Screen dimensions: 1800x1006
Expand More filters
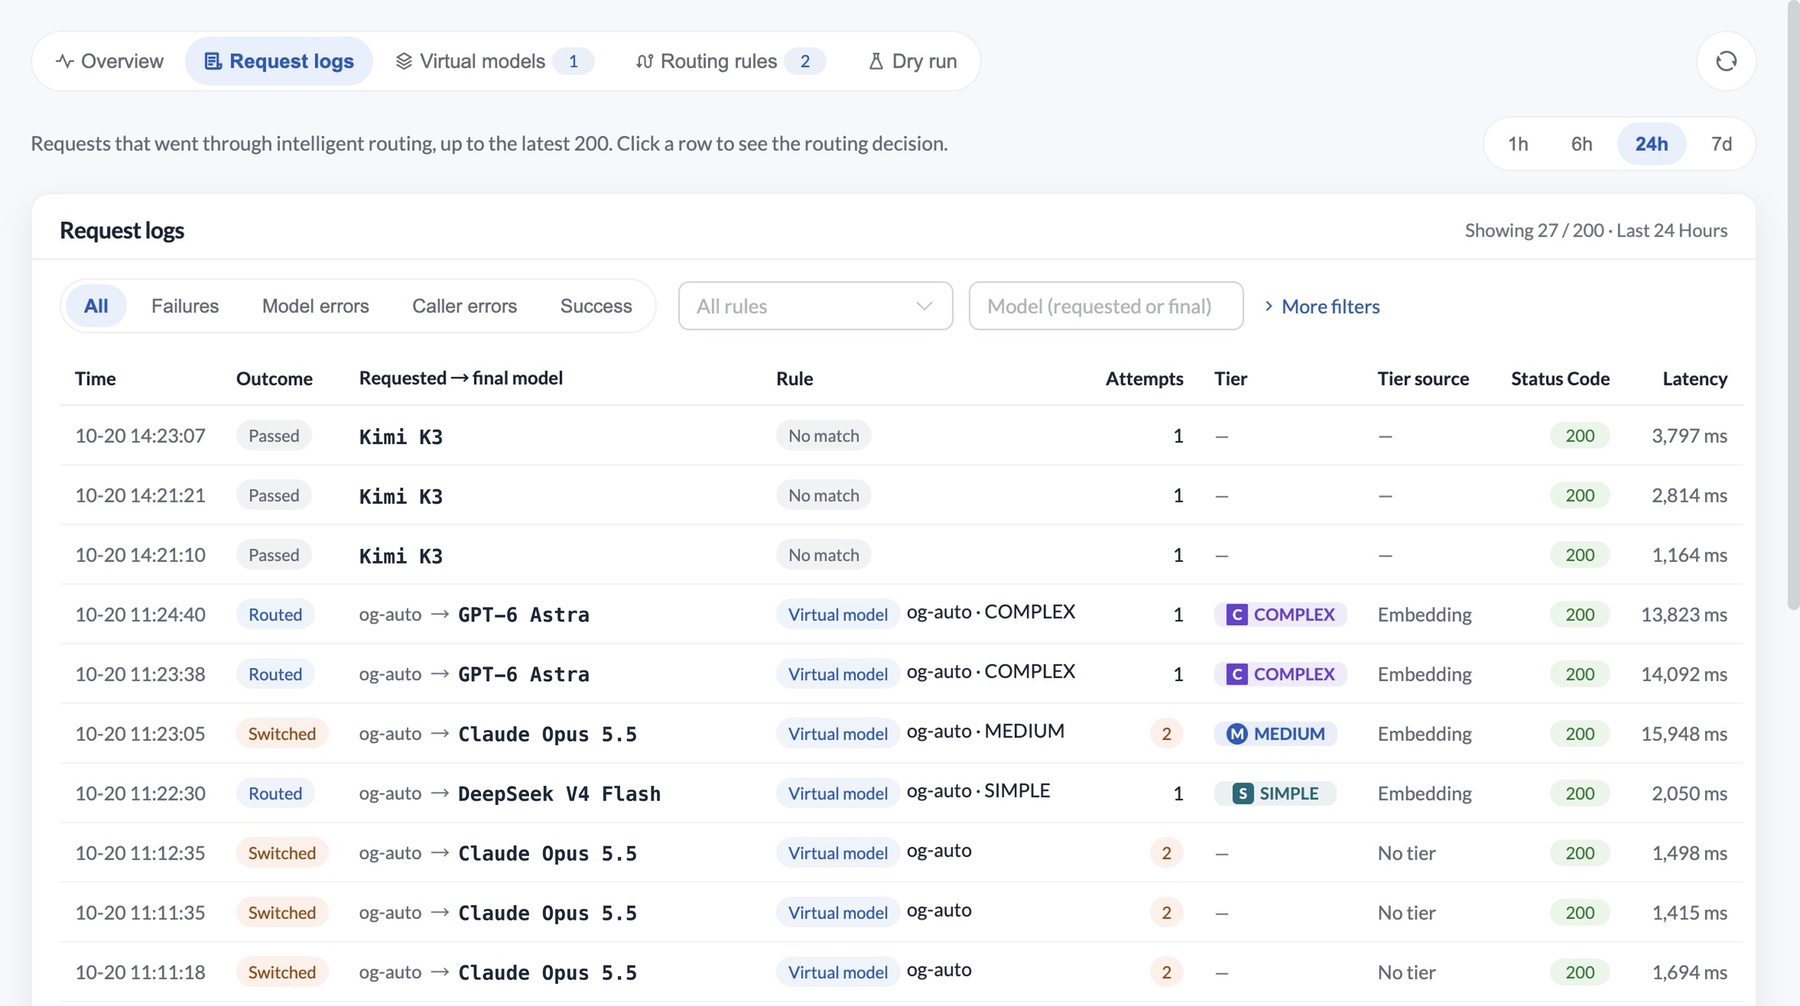(1321, 306)
